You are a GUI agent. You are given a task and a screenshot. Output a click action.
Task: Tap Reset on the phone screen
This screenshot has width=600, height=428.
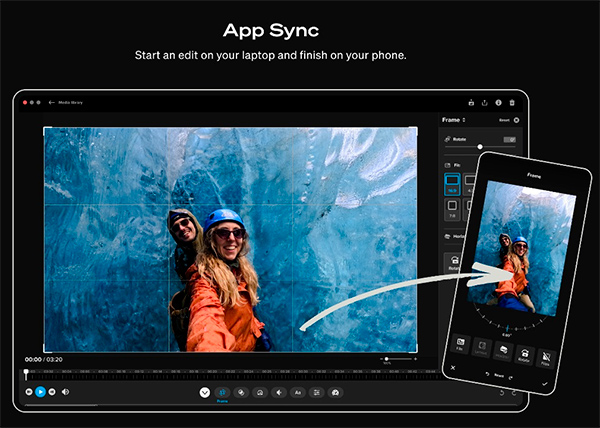[x=497, y=376]
